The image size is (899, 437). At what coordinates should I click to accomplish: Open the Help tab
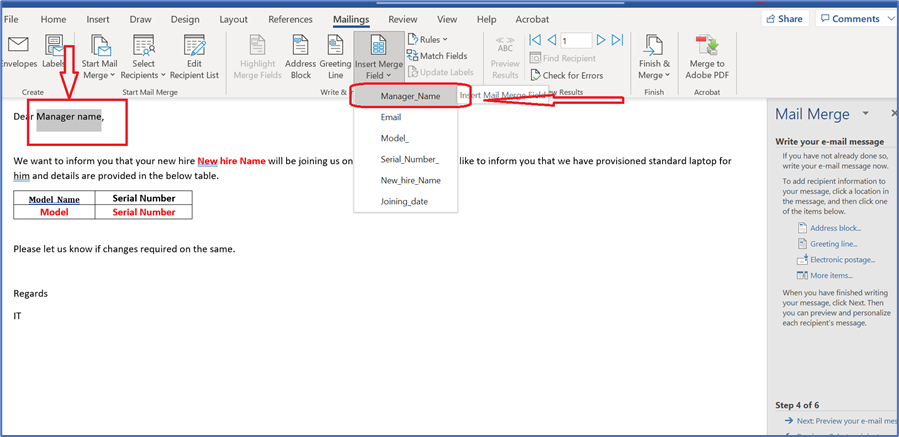coord(486,19)
